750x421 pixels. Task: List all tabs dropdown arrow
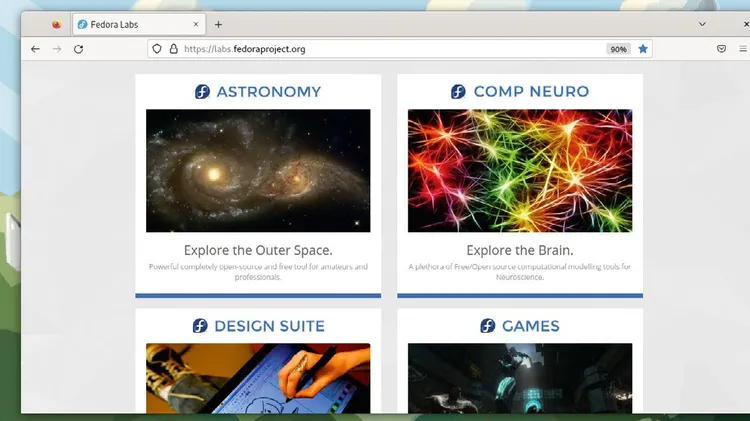click(x=702, y=24)
